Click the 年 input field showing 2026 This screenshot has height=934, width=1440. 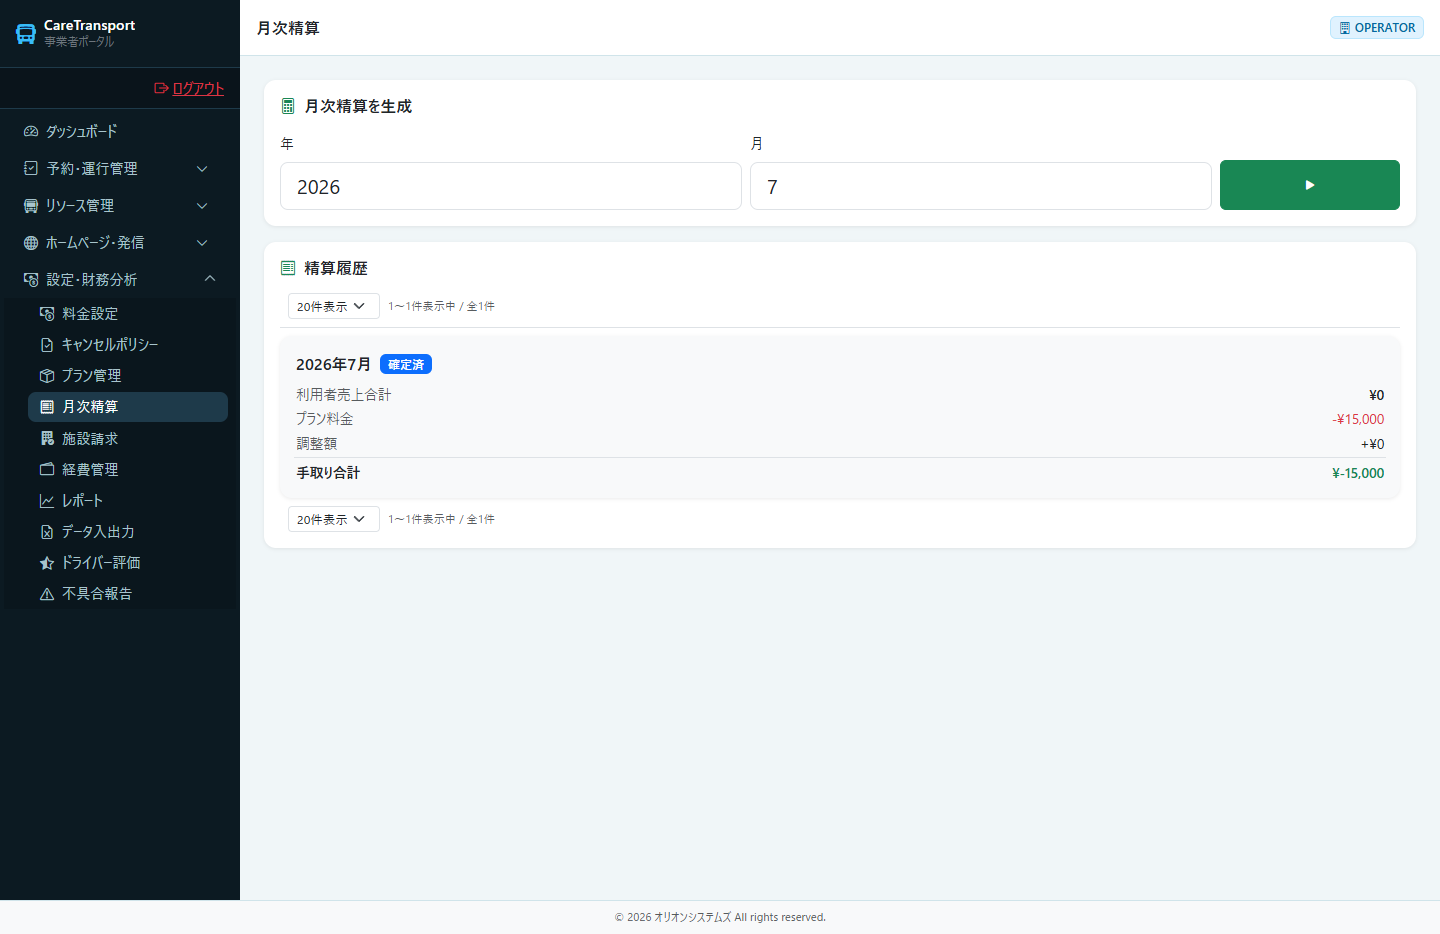[511, 186]
